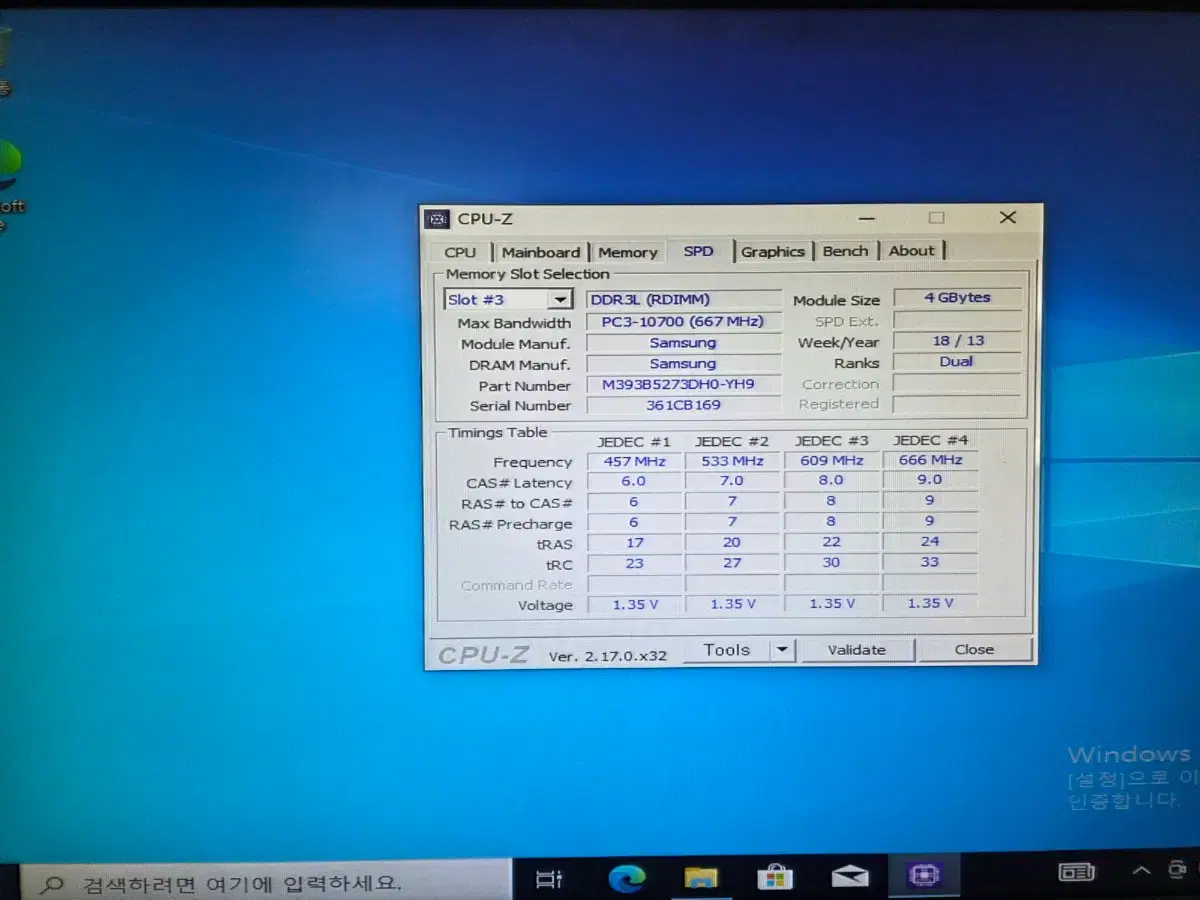Click the version text Ver. 2.17.0.x32
1200x900 pixels.
pyautogui.click(x=609, y=657)
